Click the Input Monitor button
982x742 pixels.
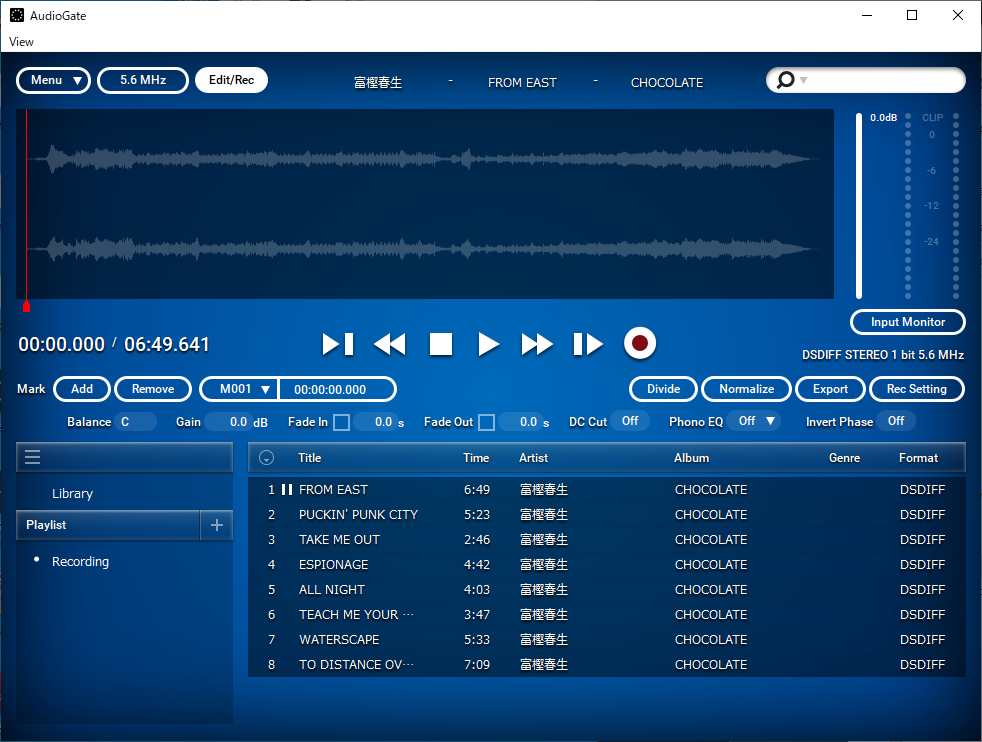(907, 322)
